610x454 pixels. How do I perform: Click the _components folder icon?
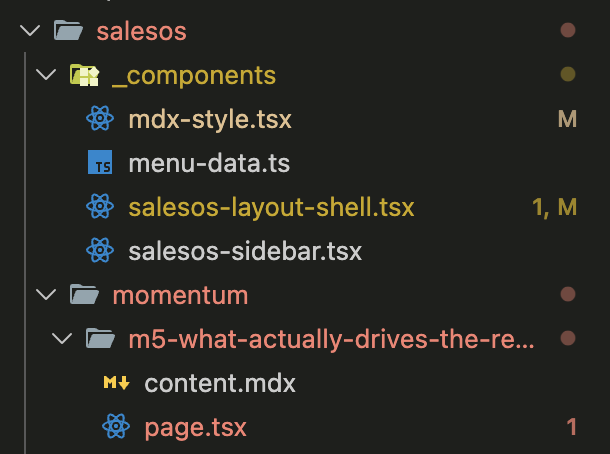(84, 75)
